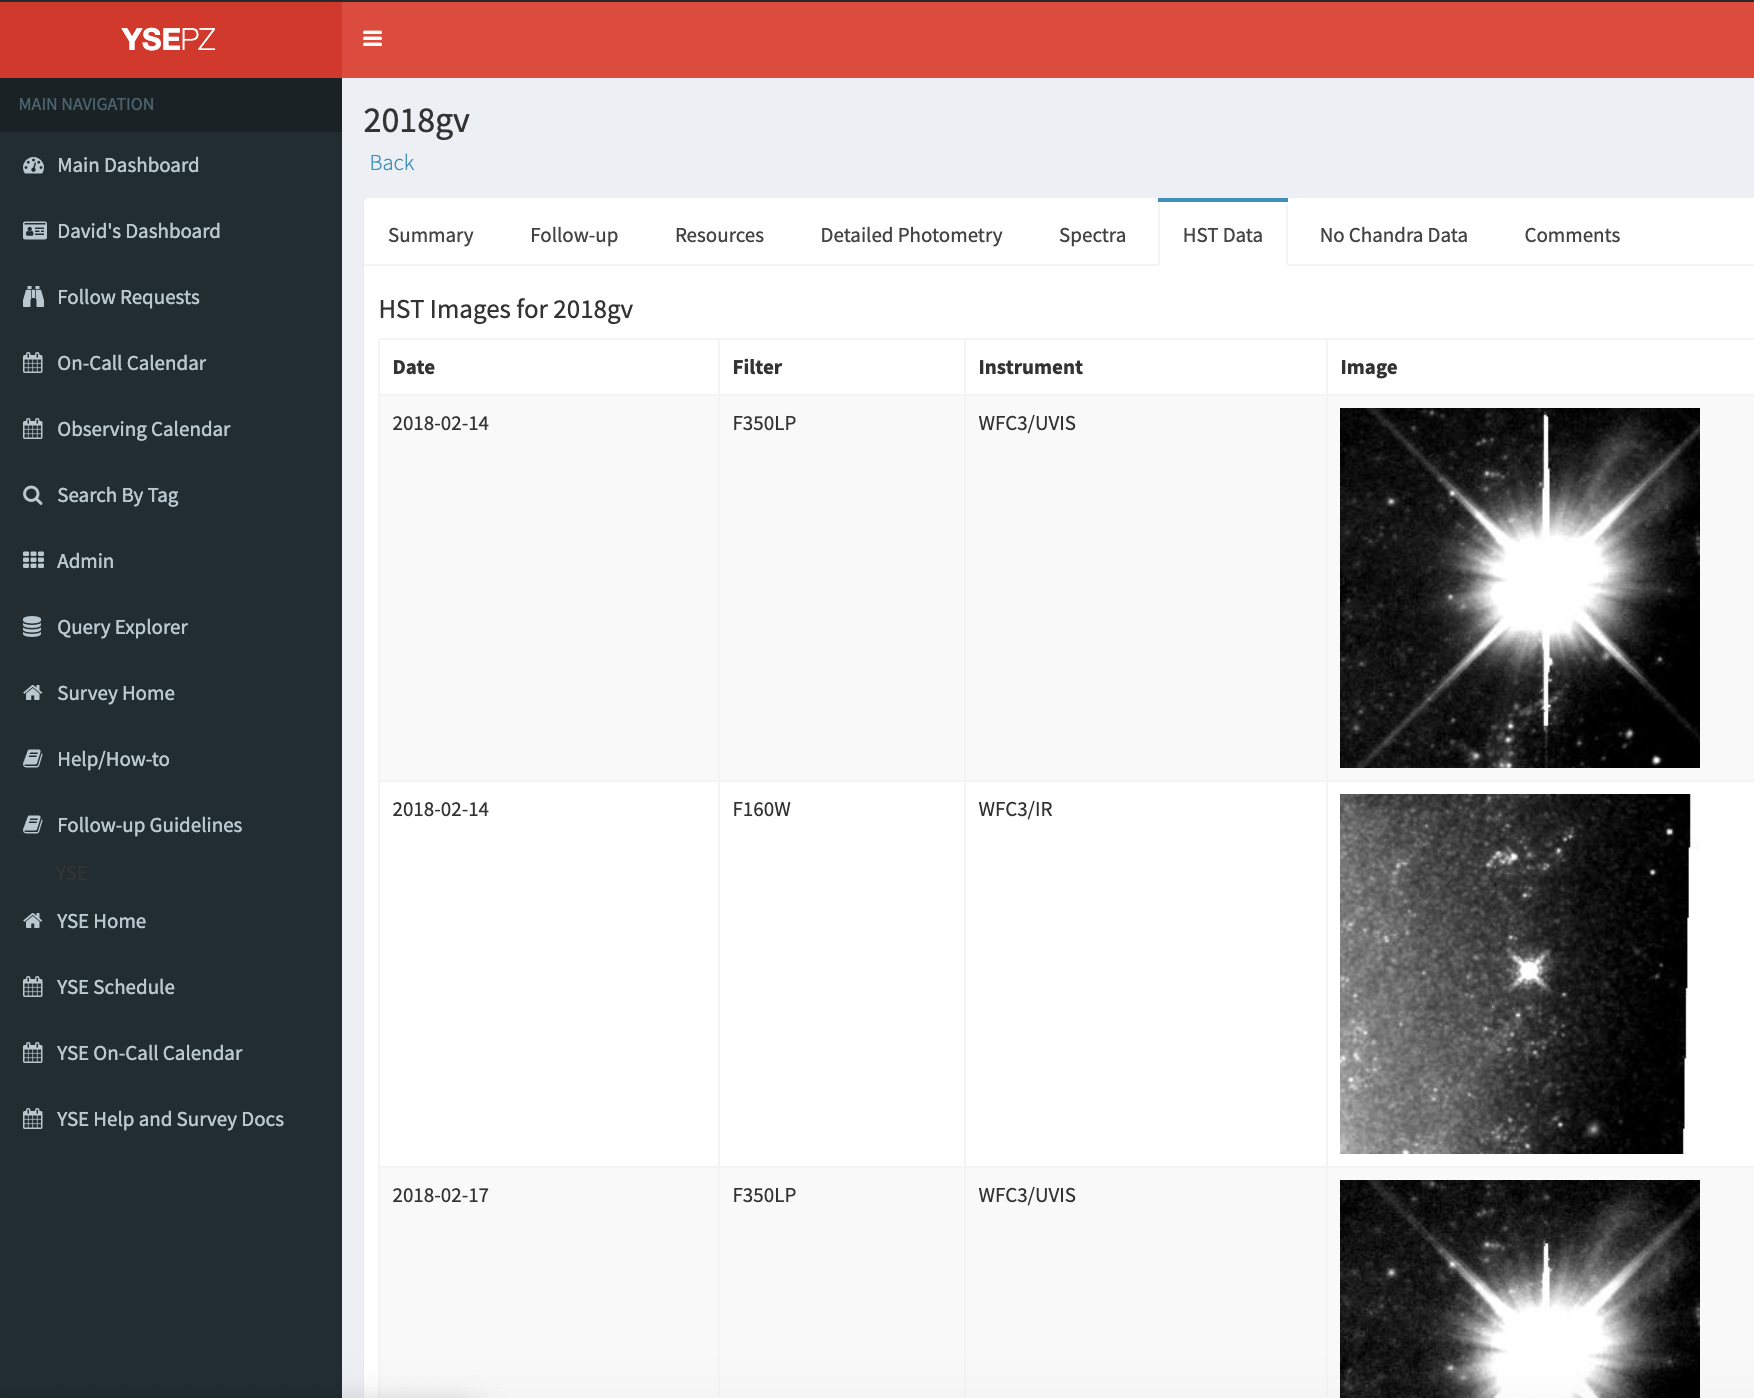Switch to the Comments tab

click(x=1572, y=235)
